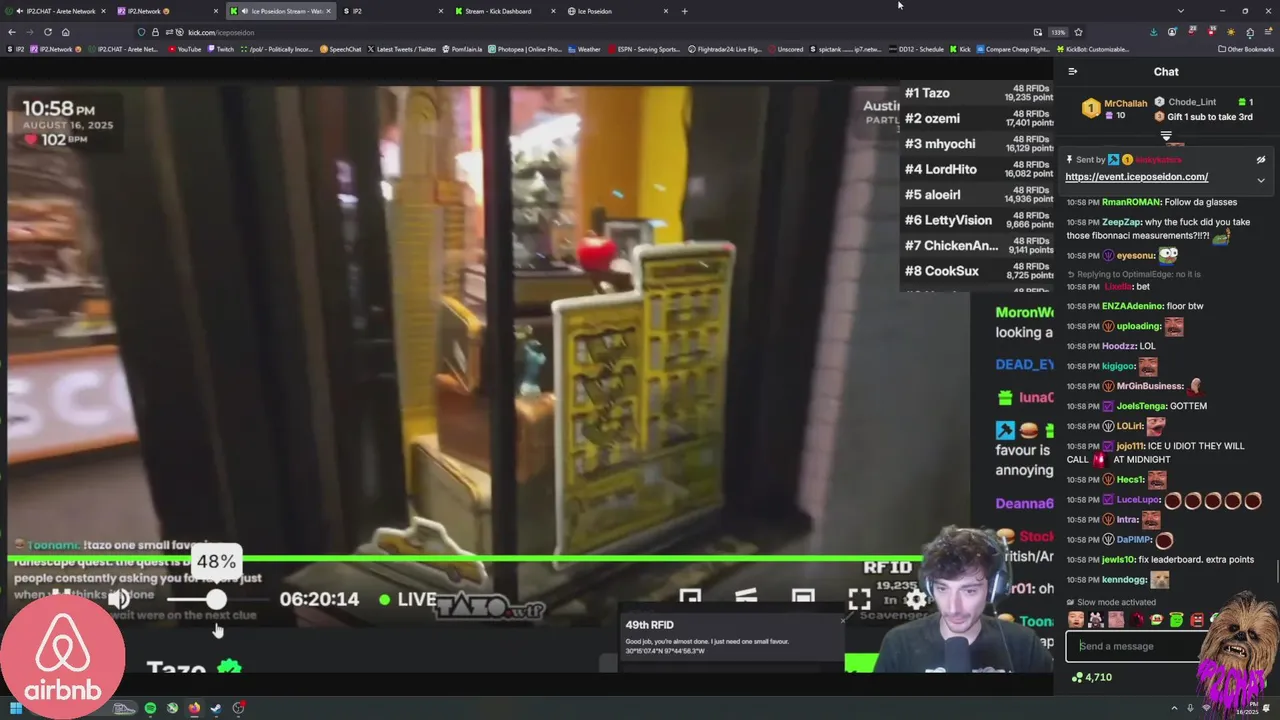This screenshot has width=1280, height=720.
Task: Open the Compare Cheap Flights bookmark
Action: pyautogui.click(x=1014, y=49)
